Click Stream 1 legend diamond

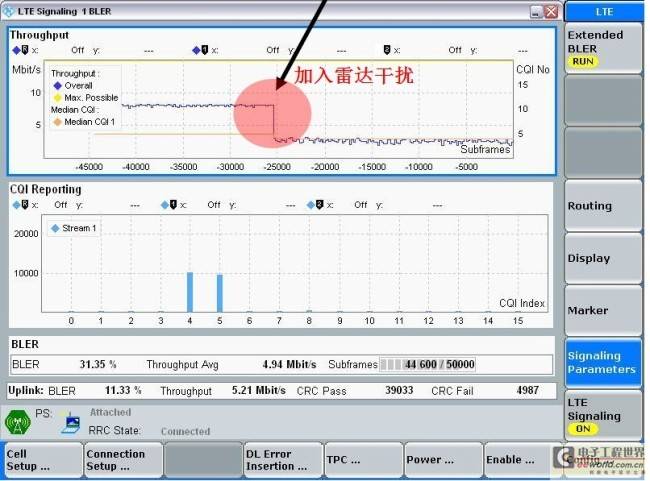coord(55,228)
